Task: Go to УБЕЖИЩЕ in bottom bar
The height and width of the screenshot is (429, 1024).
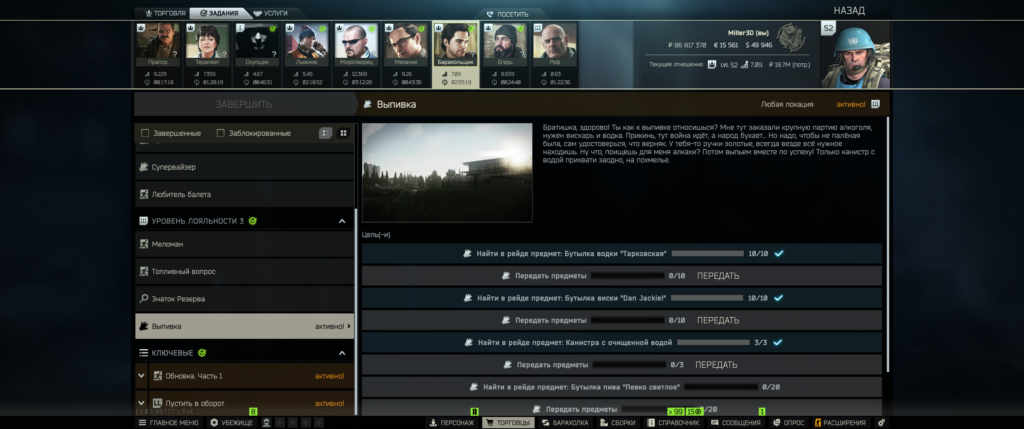Action: pos(231,423)
